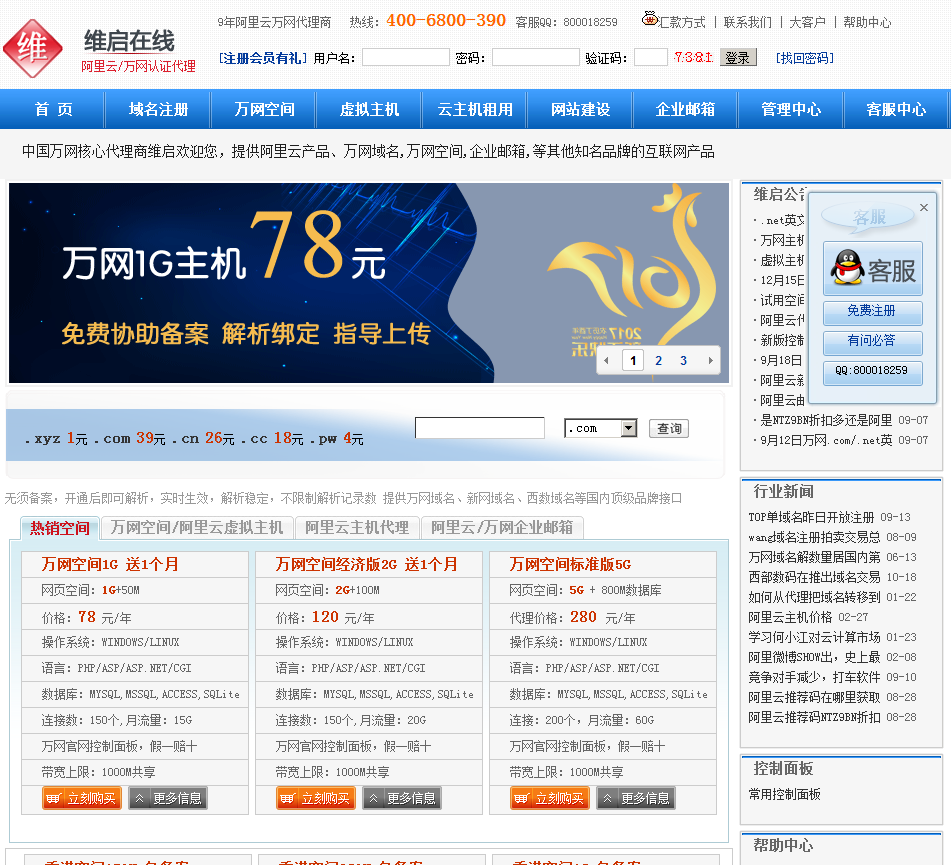This screenshot has height=865, width=951.
Task: Open the 常用控制面板 link
Action: click(x=784, y=795)
